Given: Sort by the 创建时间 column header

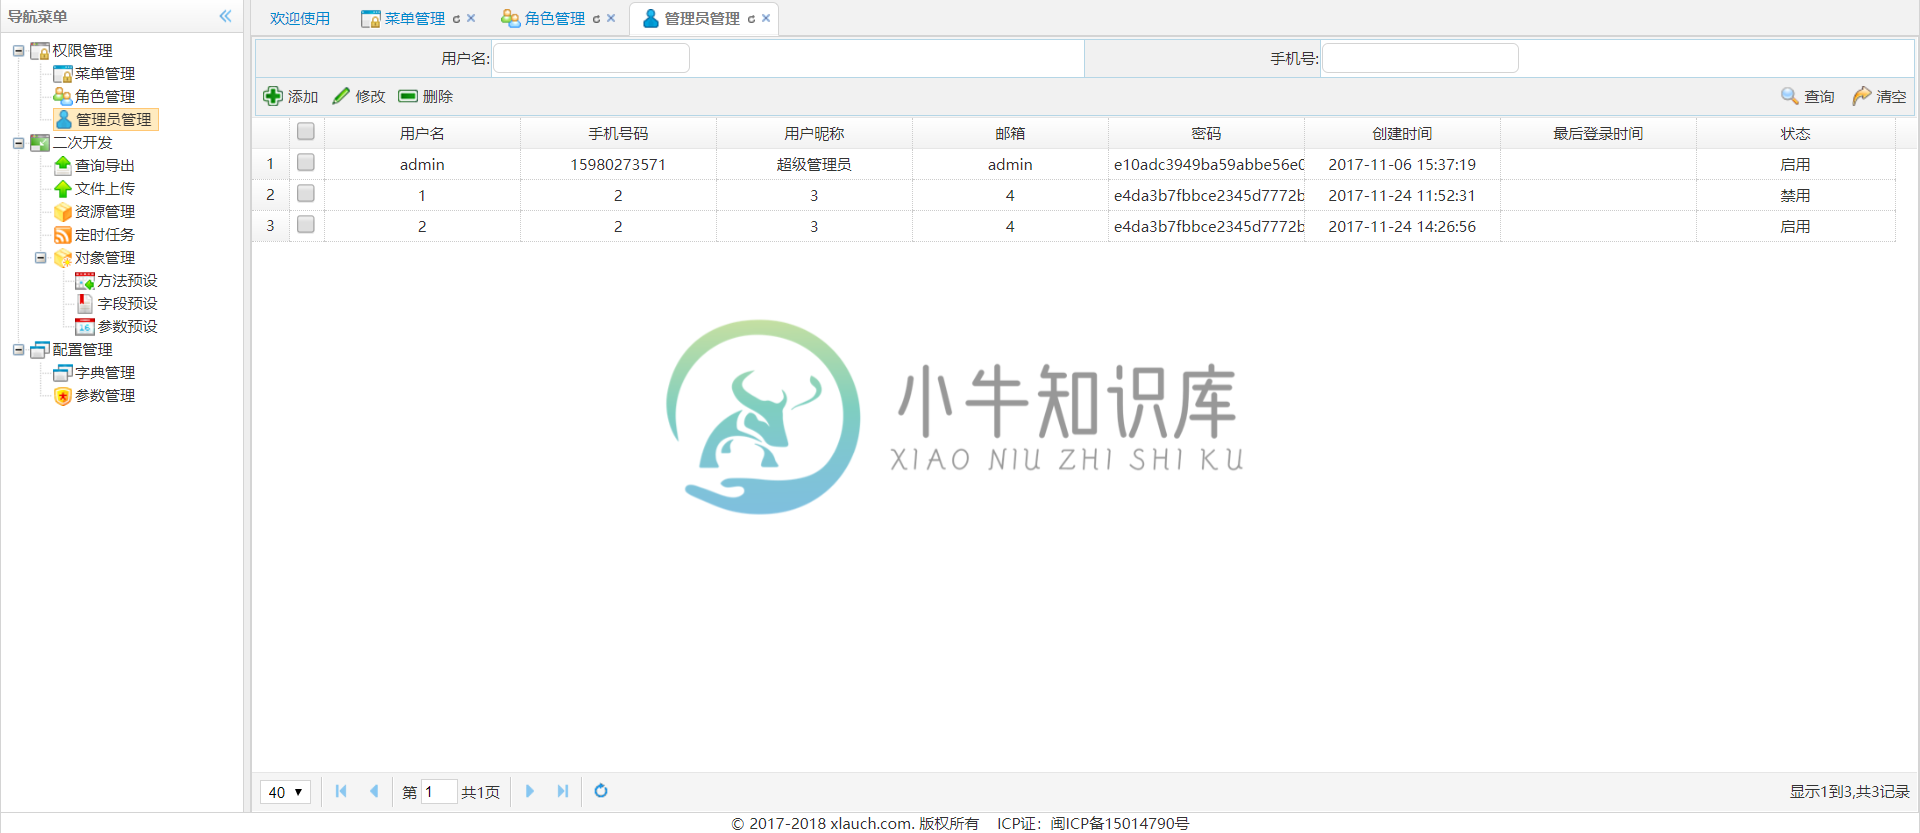Looking at the screenshot, I should click(1402, 134).
